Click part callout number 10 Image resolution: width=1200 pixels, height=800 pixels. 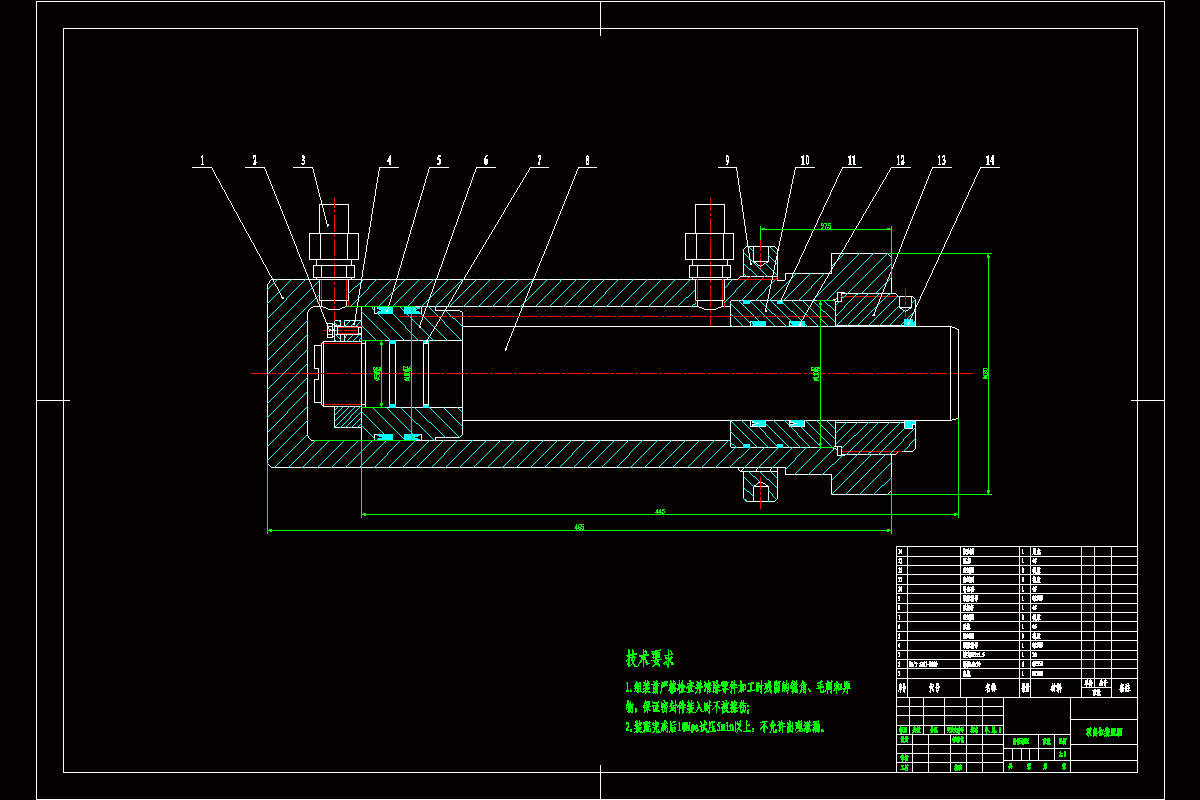click(804, 160)
